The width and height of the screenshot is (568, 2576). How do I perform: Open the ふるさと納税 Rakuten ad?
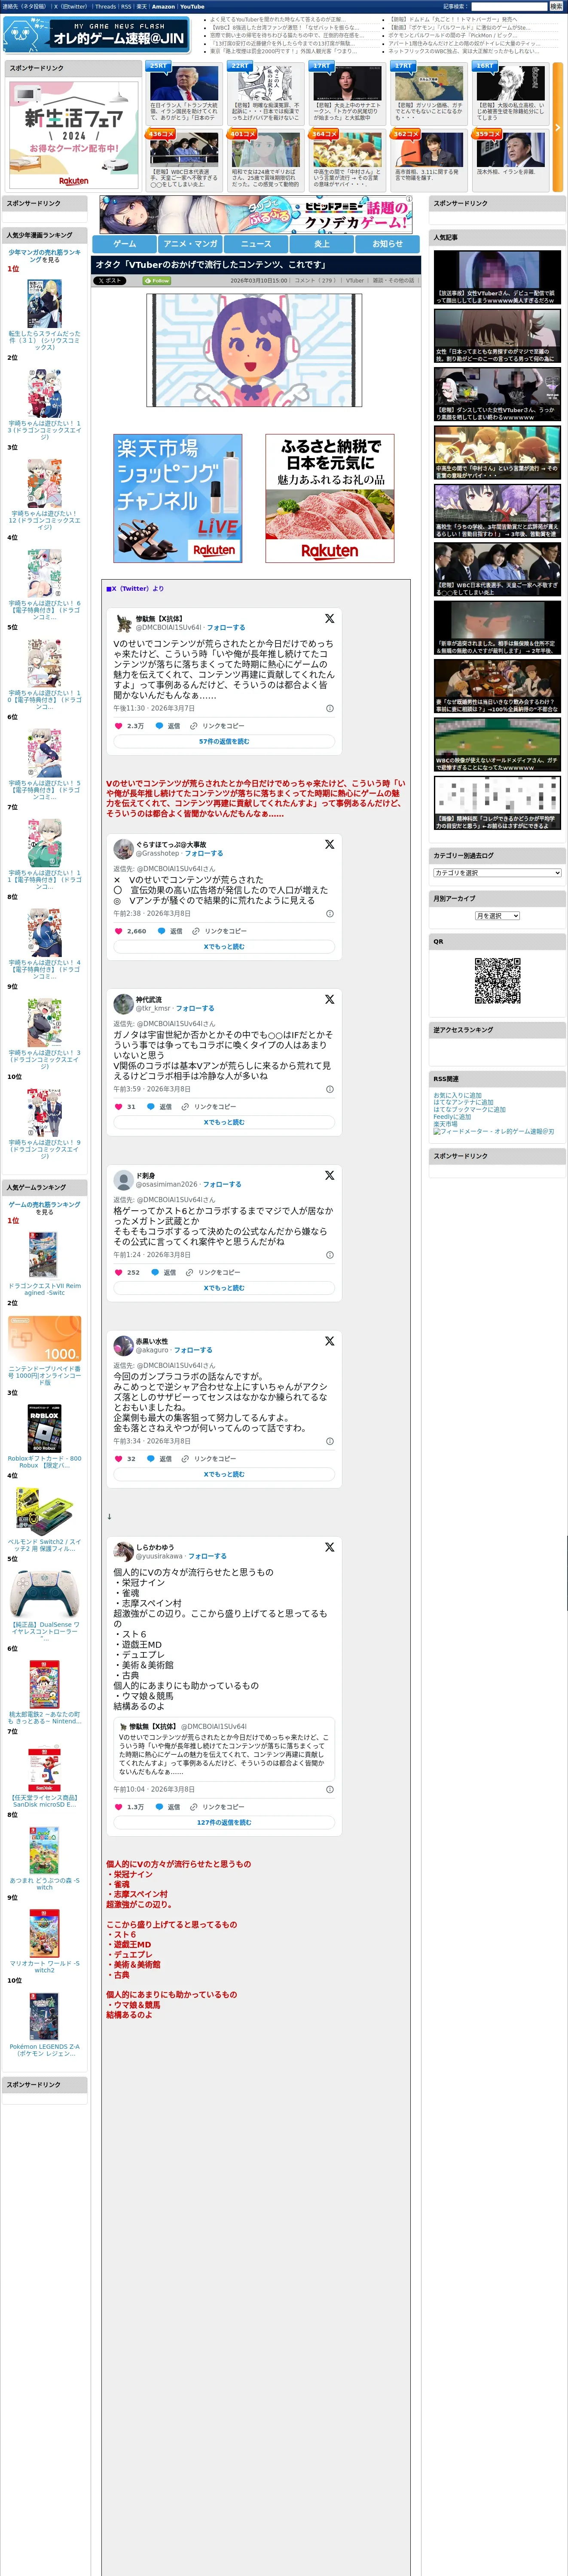[330, 498]
